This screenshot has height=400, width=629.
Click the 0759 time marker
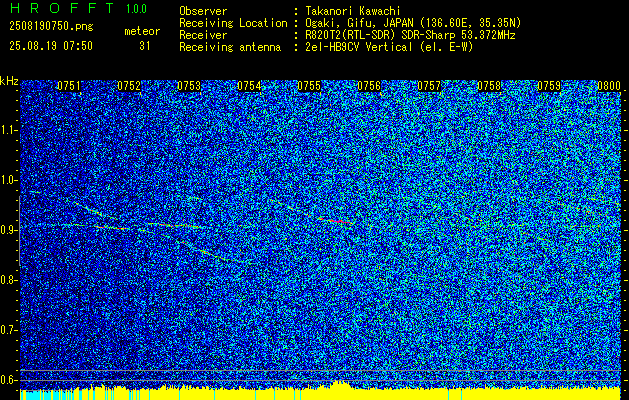pyautogui.click(x=549, y=86)
